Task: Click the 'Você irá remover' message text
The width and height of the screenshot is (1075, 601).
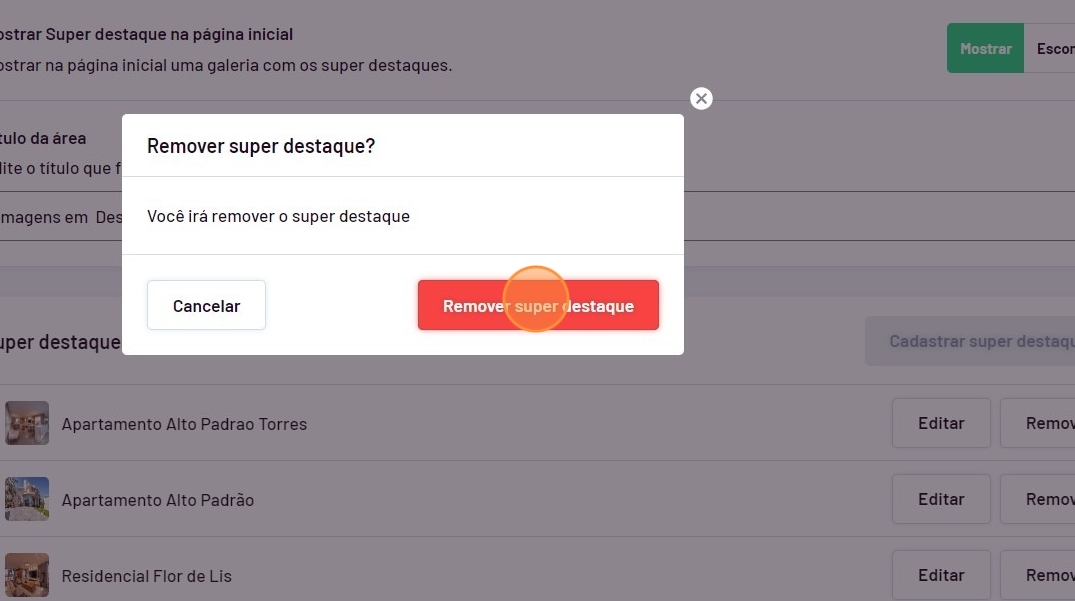Action: click(278, 216)
